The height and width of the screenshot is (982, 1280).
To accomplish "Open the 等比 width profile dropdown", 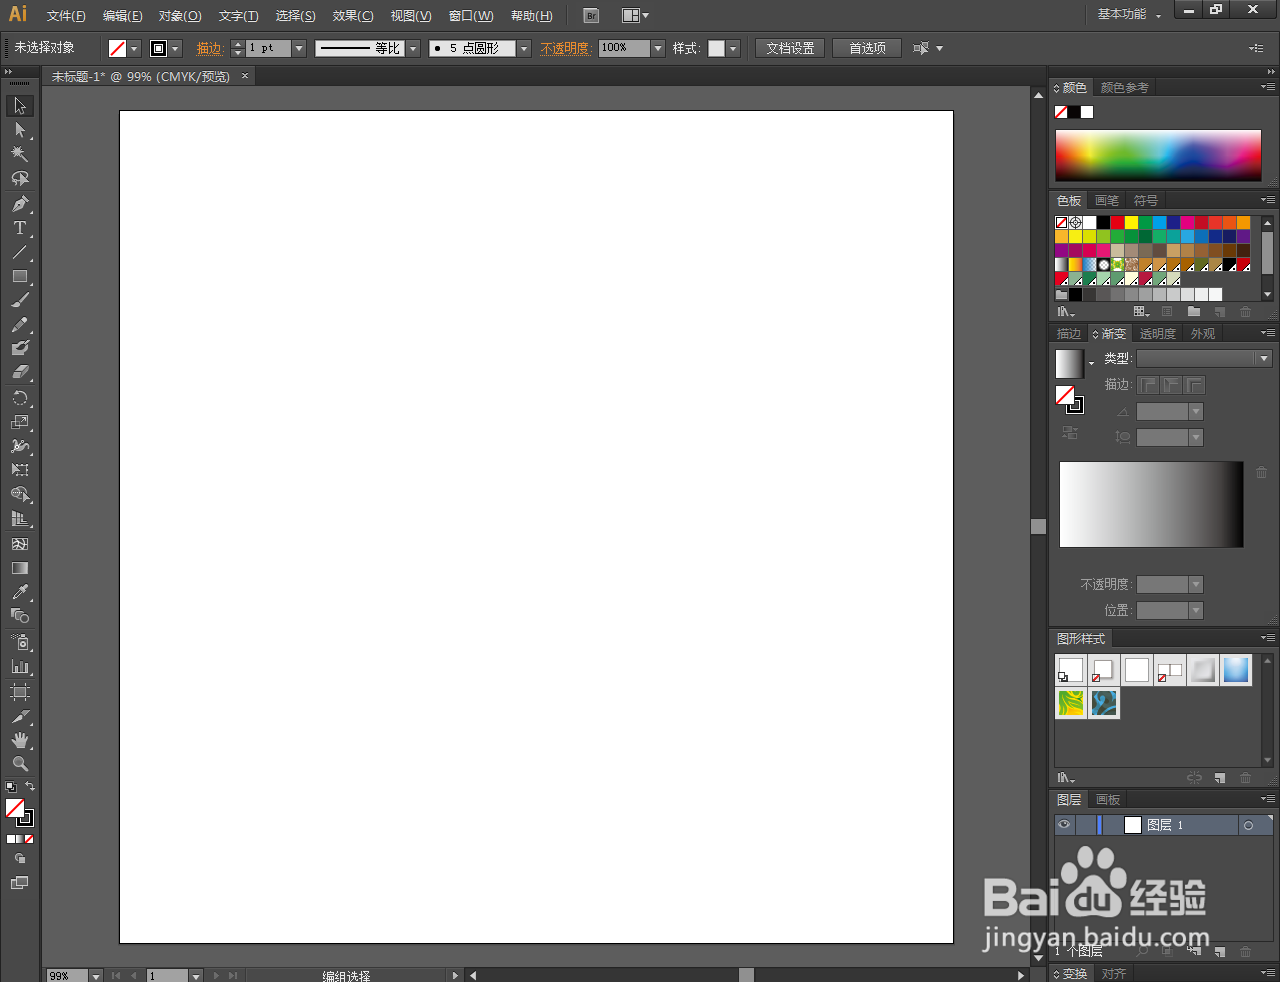I will point(413,48).
